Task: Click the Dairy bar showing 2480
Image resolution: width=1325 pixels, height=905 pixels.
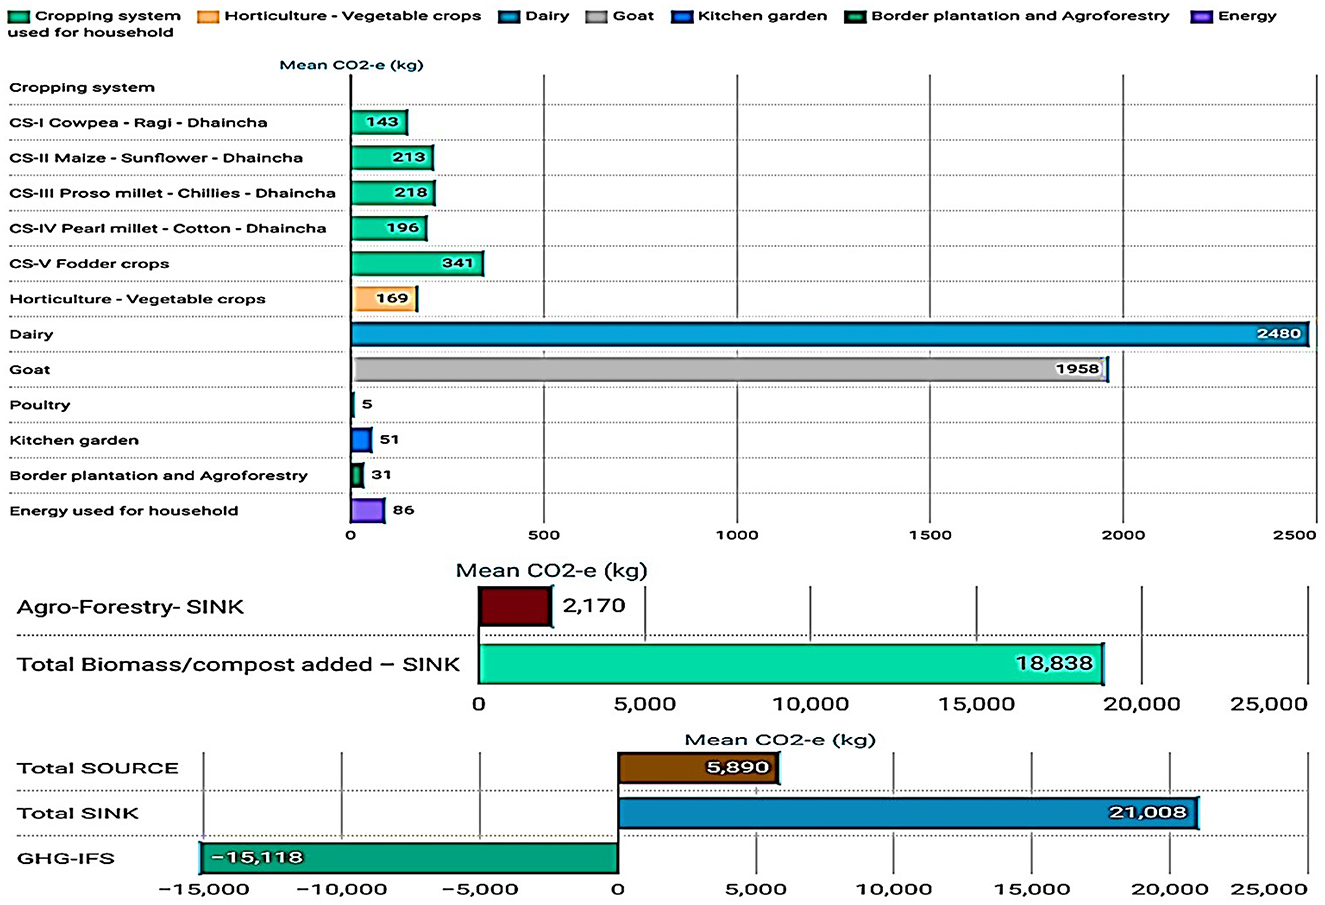Action: click(830, 334)
